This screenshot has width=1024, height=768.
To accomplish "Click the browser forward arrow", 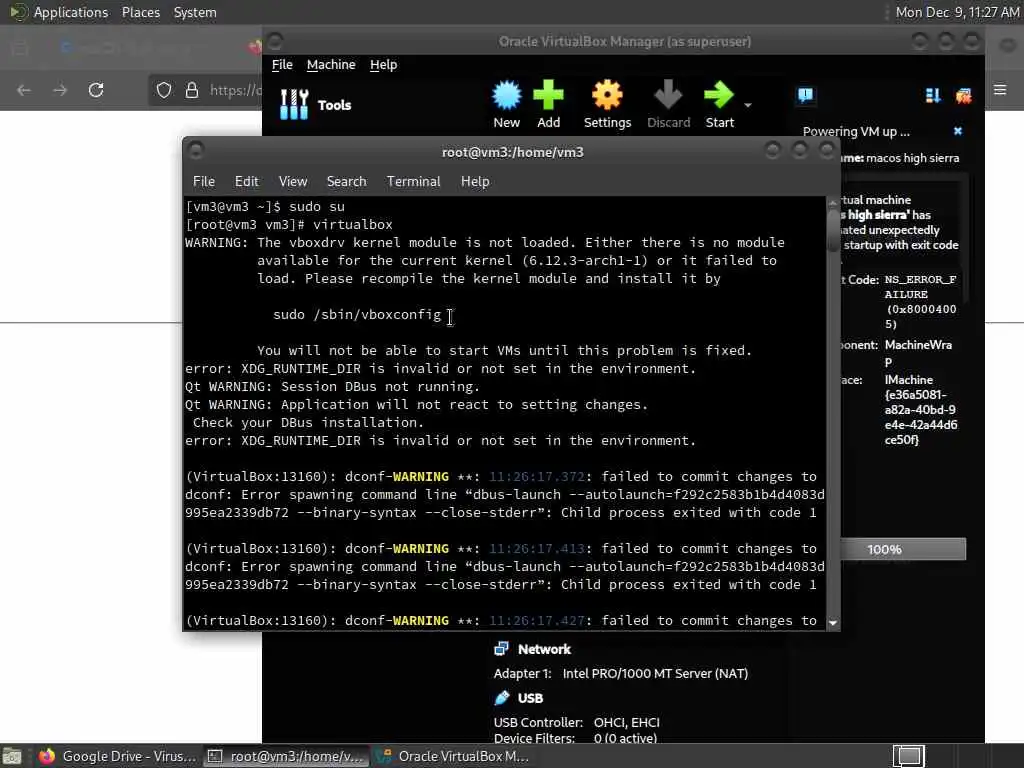I will click(60, 90).
